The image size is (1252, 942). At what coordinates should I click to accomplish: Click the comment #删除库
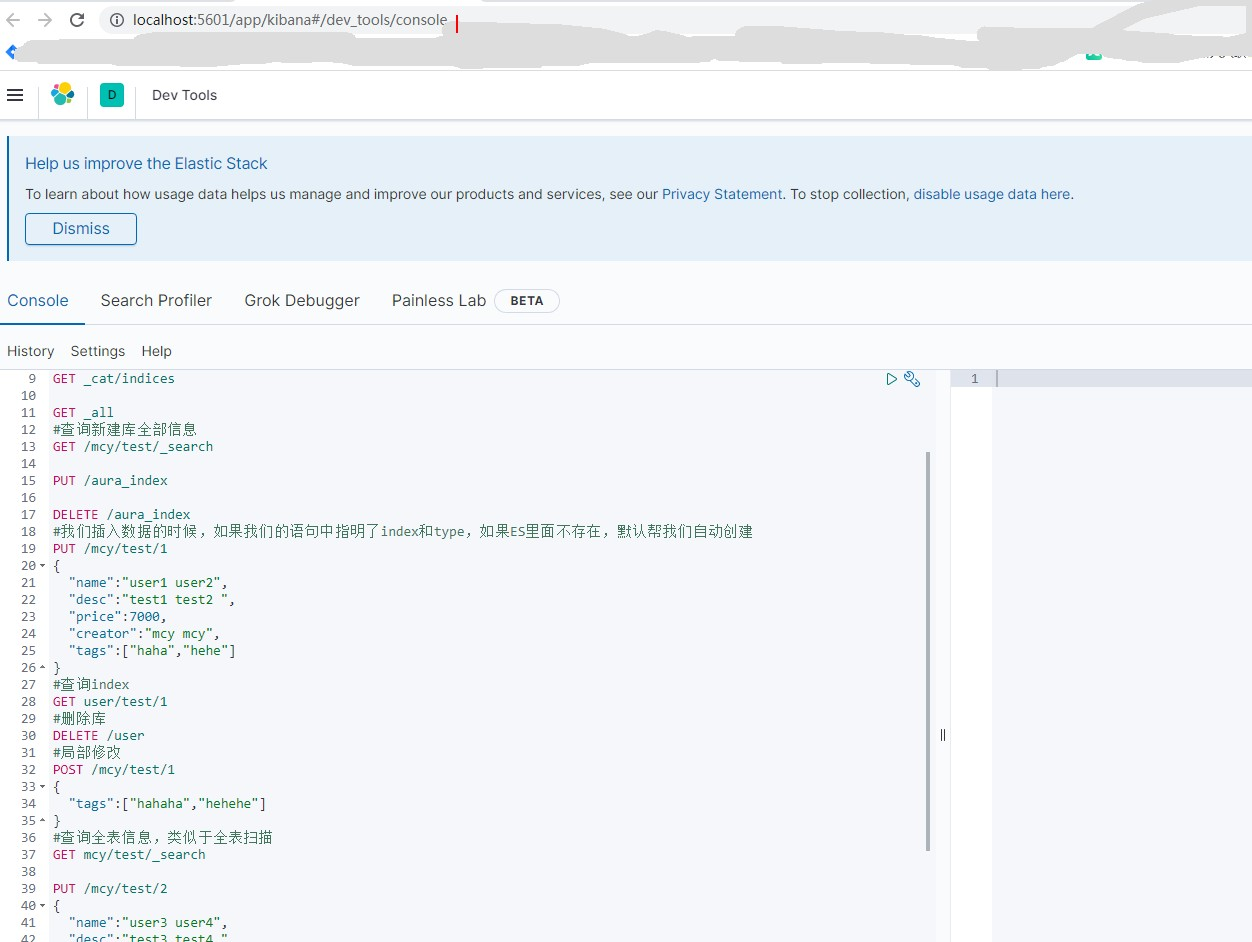79,719
